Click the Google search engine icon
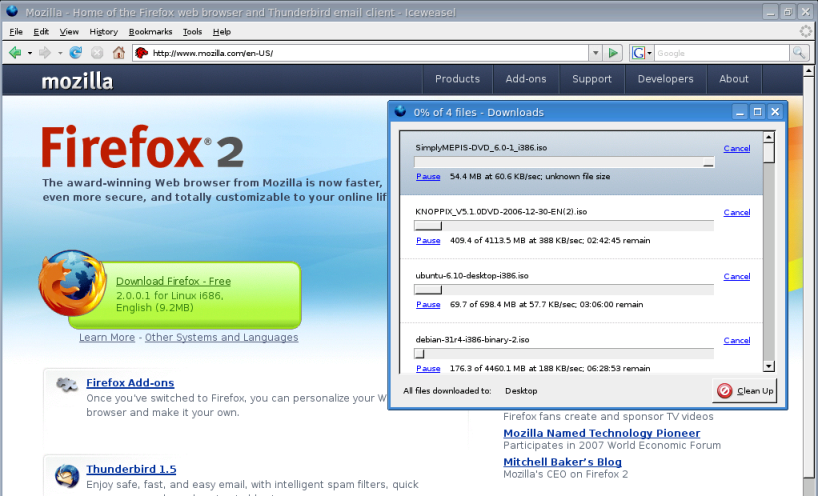Image resolution: width=818 pixels, height=496 pixels. (637, 53)
